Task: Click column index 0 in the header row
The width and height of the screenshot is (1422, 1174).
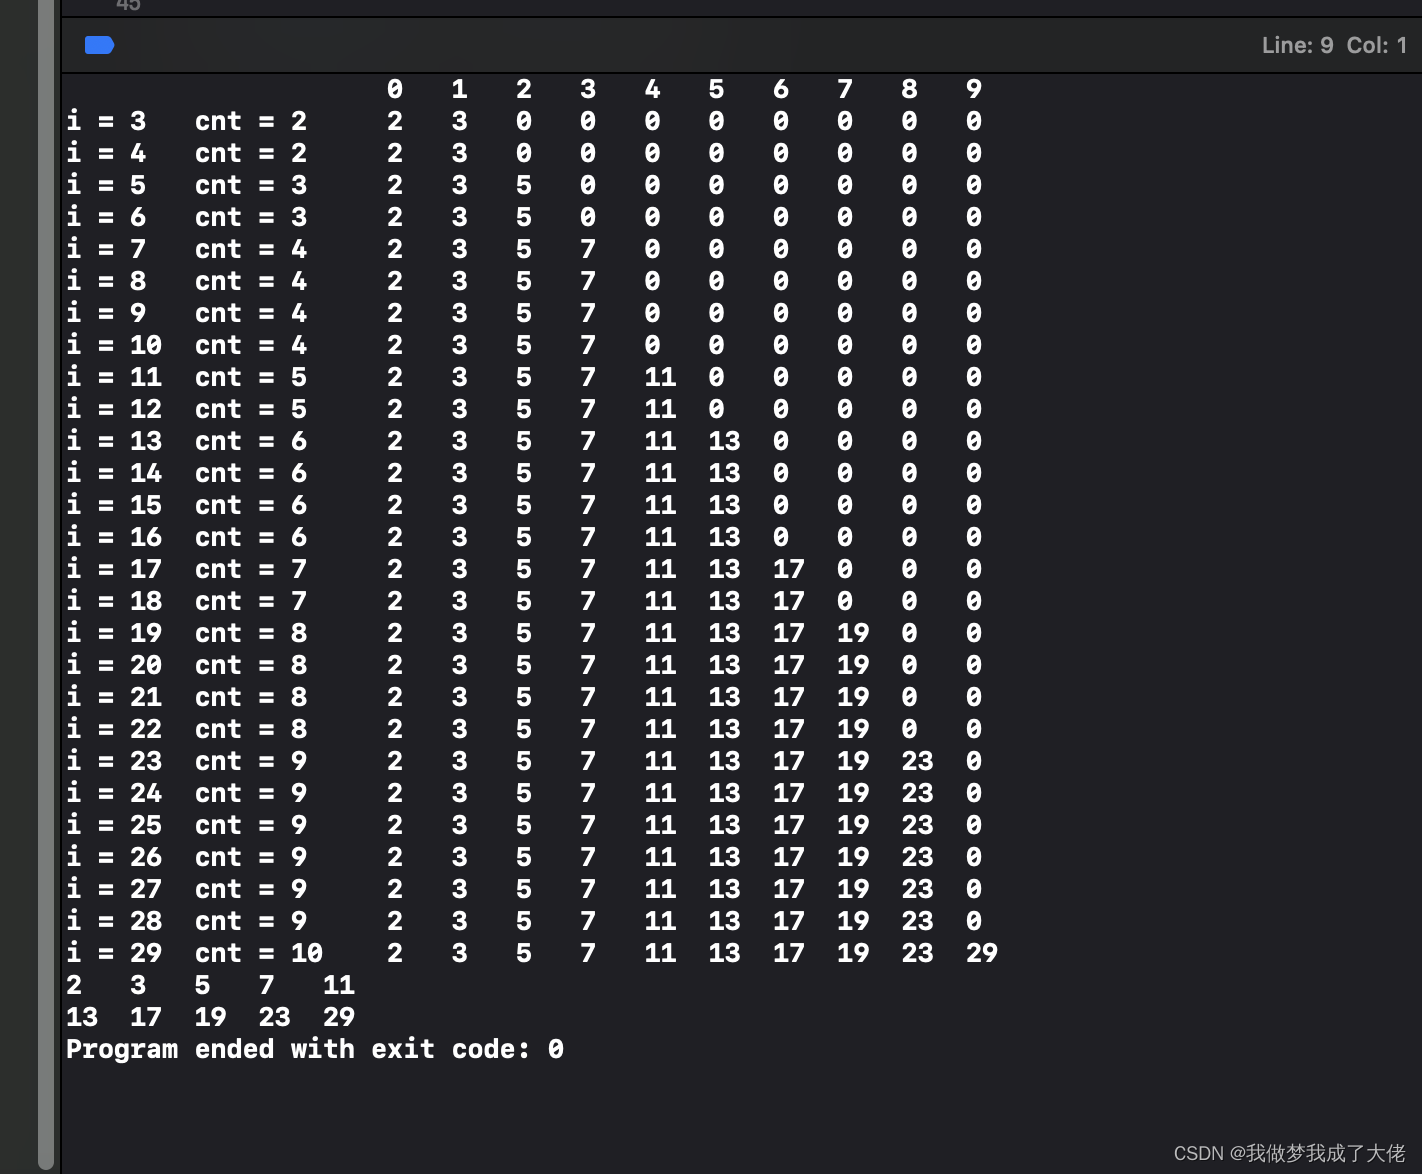Action: 395,89
